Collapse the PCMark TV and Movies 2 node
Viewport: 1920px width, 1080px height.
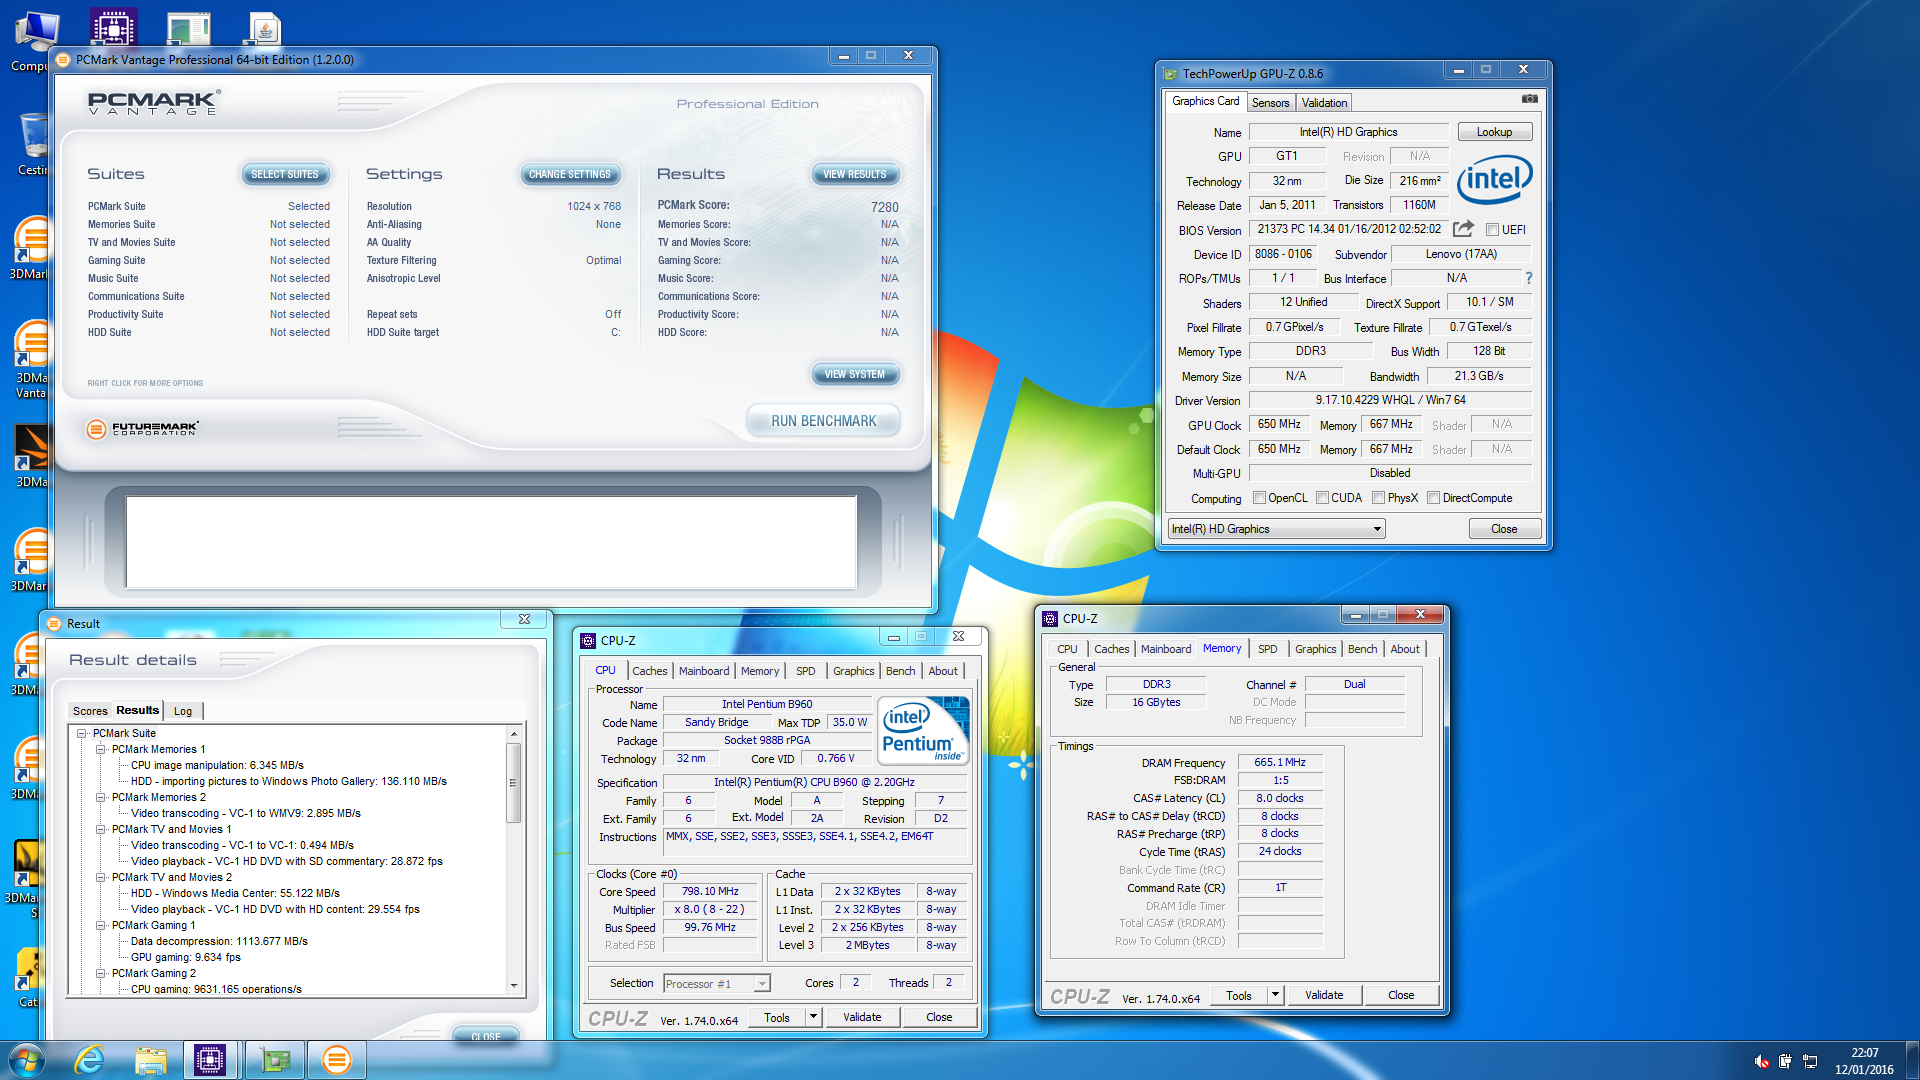100,877
